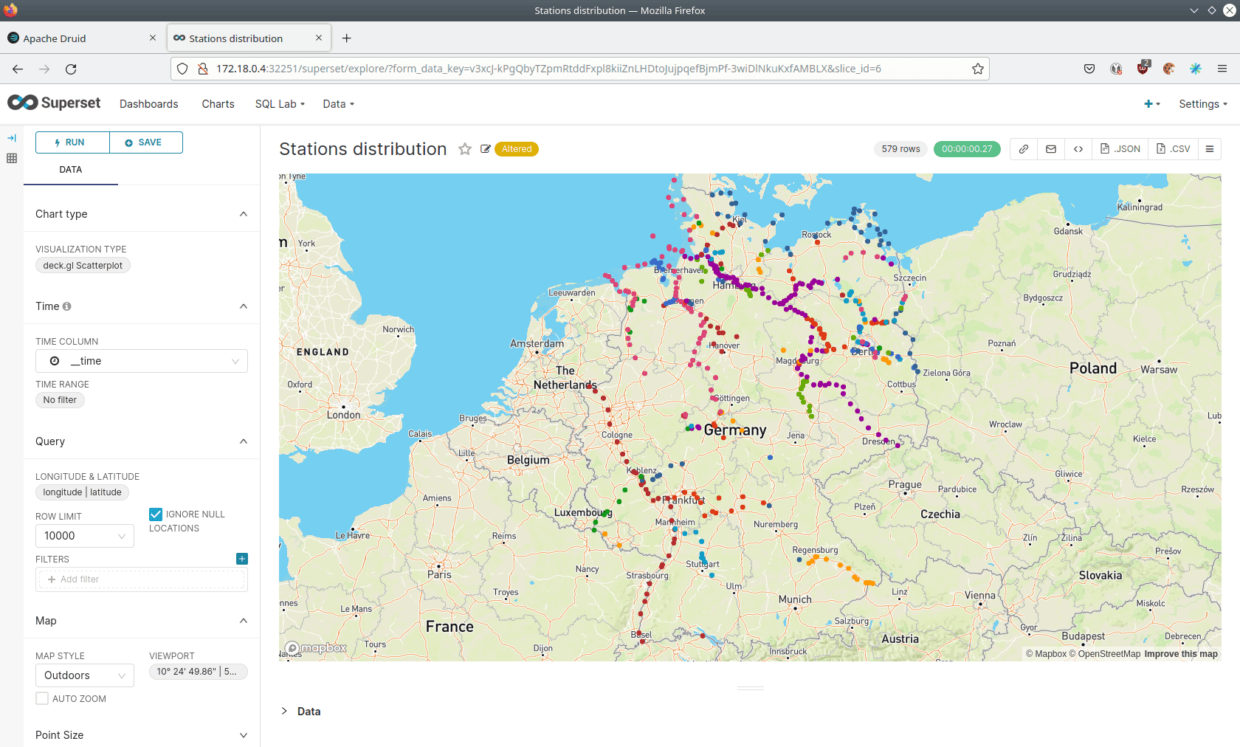1240x747 pixels.
Task: Click the embed code icon
Action: pyautogui.click(x=1078, y=148)
